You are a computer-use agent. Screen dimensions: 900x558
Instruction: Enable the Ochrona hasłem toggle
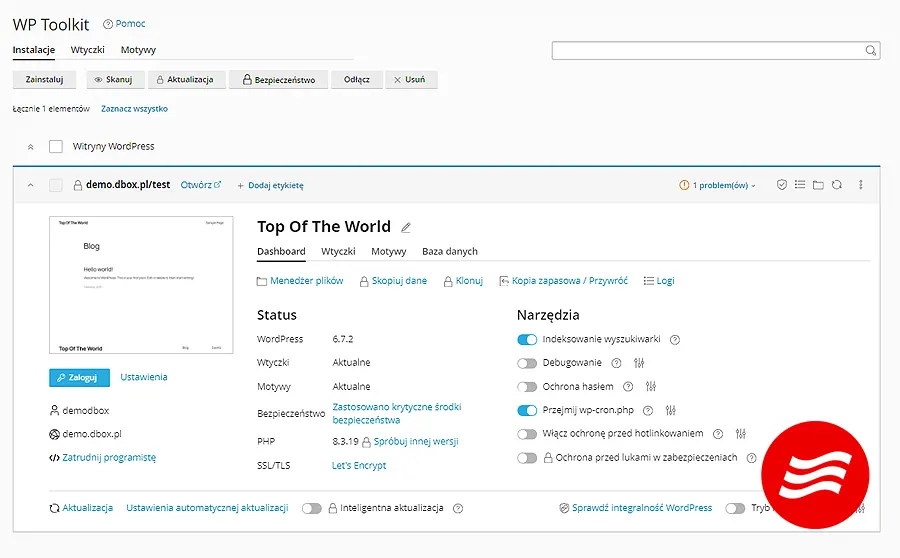click(527, 387)
